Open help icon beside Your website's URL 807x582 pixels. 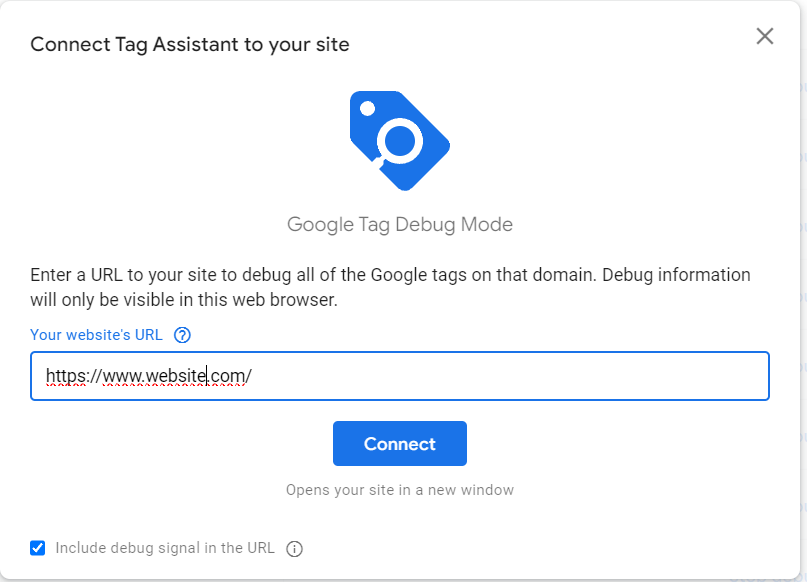pyautogui.click(x=182, y=335)
